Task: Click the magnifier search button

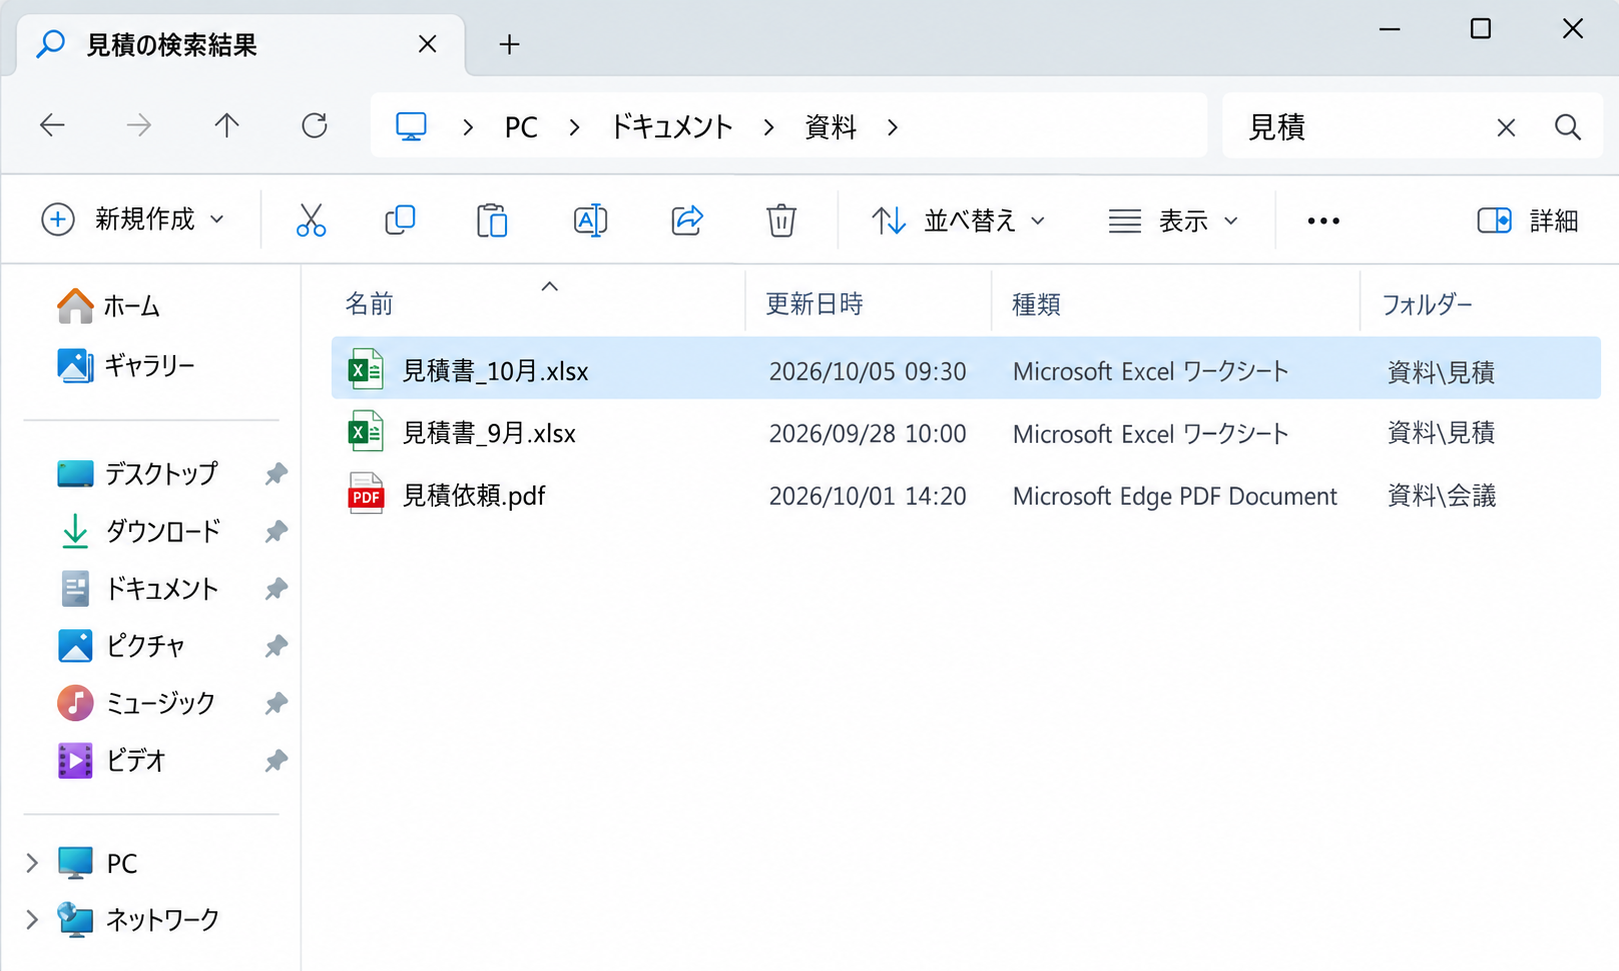Action: [x=1568, y=127]
